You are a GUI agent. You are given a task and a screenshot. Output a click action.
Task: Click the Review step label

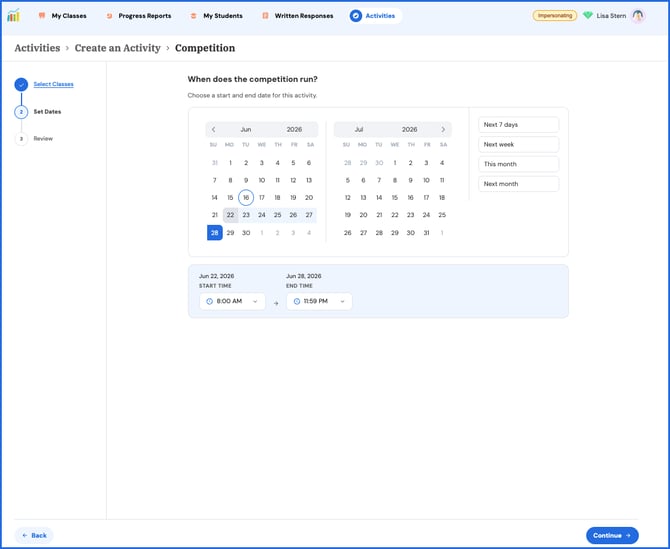[43, 138]
